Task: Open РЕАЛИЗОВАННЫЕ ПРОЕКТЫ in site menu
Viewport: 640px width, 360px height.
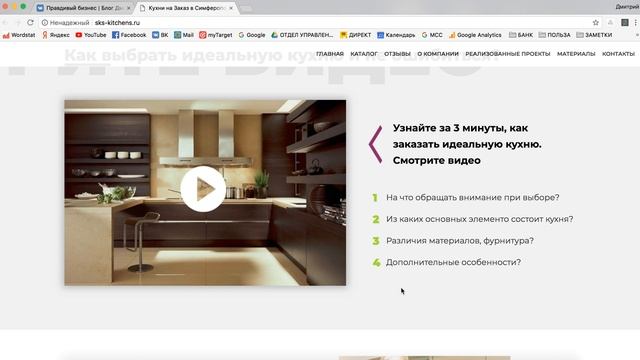Action: tap(508, 54)
